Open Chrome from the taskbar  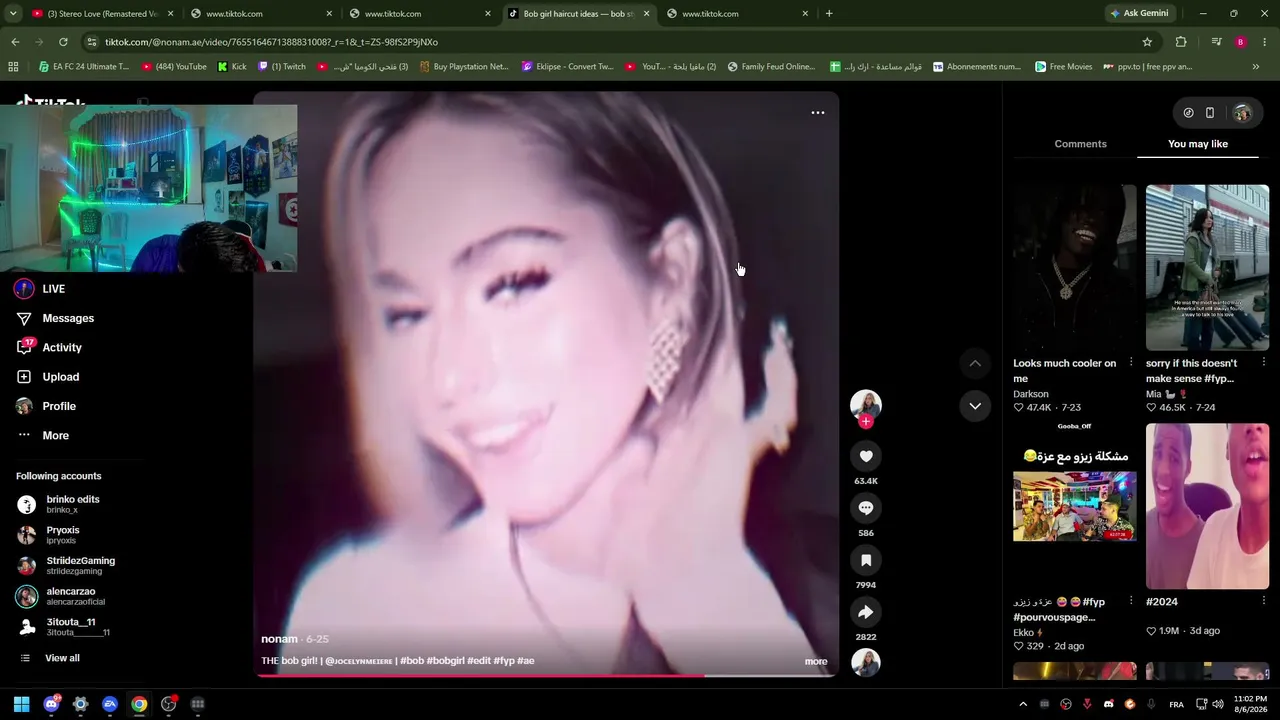pyautogui.click(x=139, y=704)
